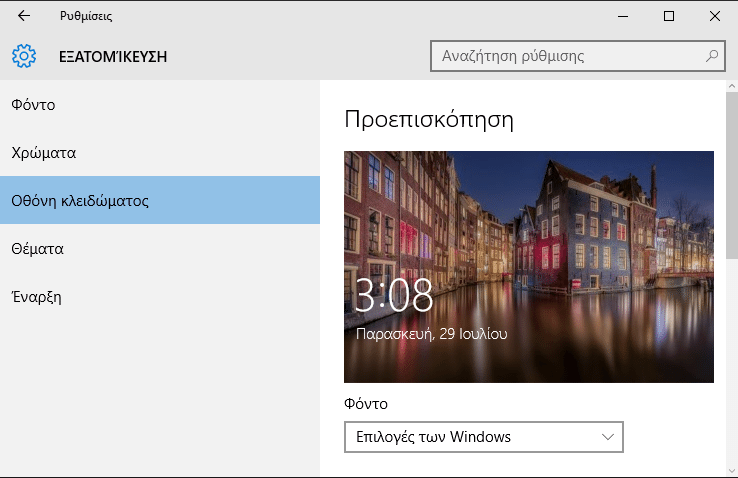Maximize the Ρυθμίσεις window
The height and width of the screenshot is (478, 738).
(669, 16)
